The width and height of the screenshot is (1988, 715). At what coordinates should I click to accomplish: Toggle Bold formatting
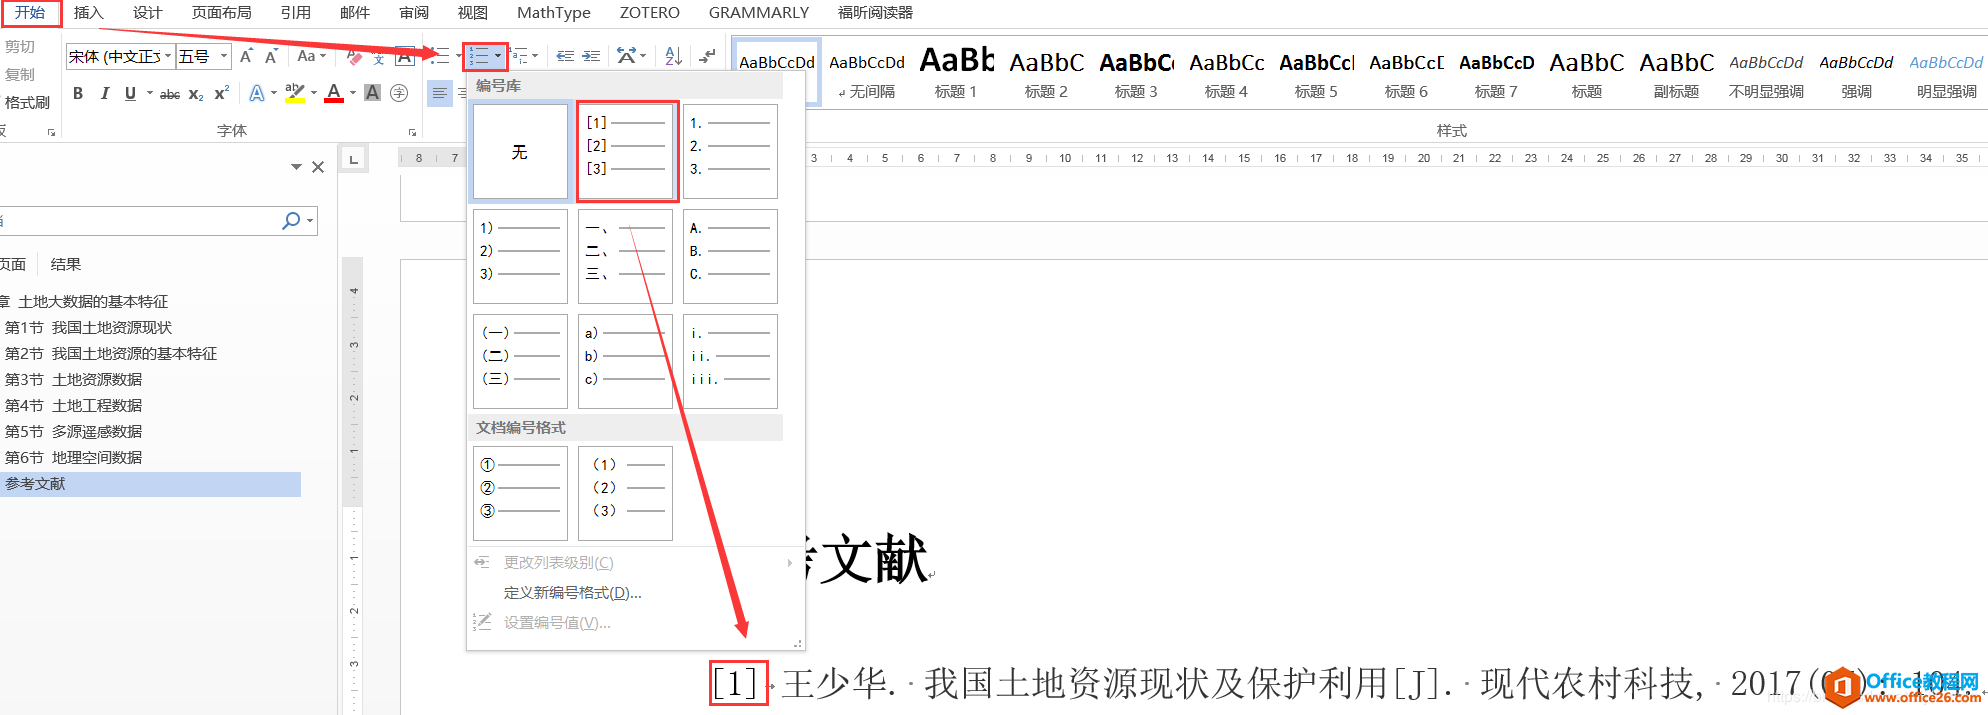point(78,94)
